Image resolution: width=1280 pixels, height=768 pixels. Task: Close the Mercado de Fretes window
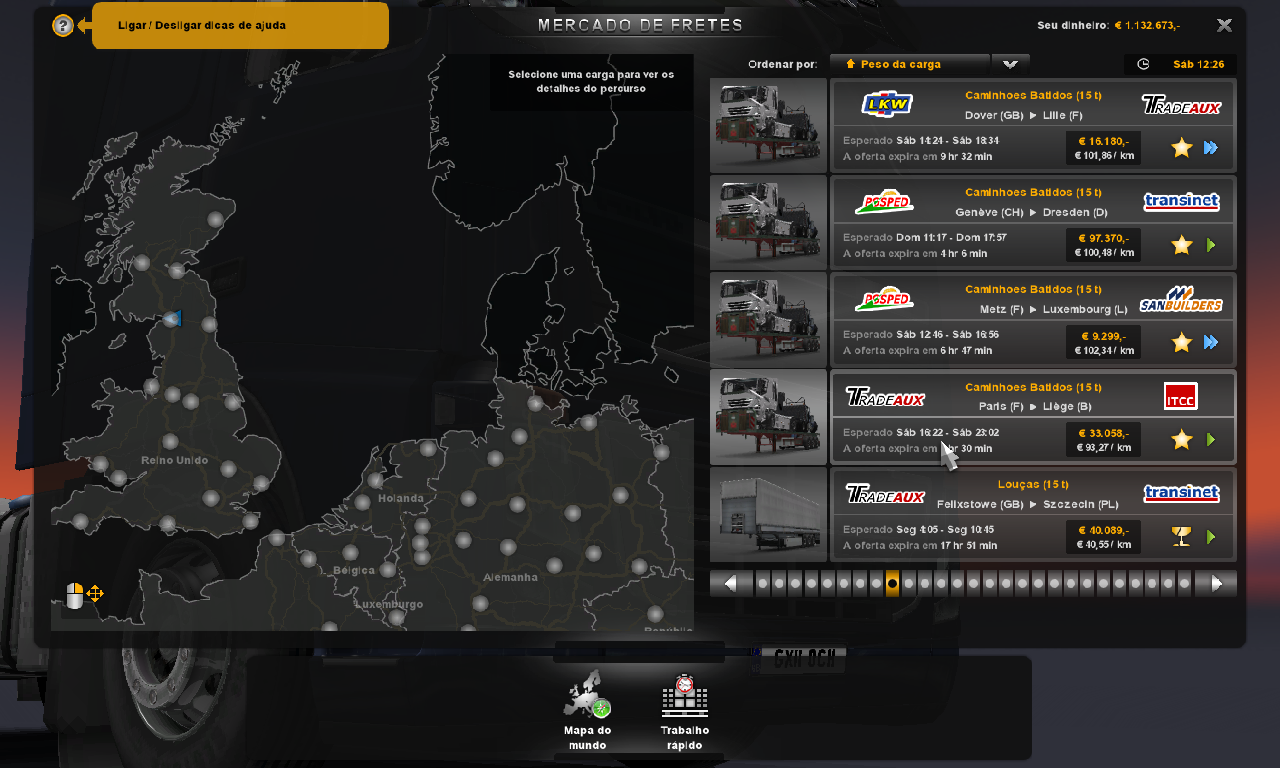point(1224,25)
